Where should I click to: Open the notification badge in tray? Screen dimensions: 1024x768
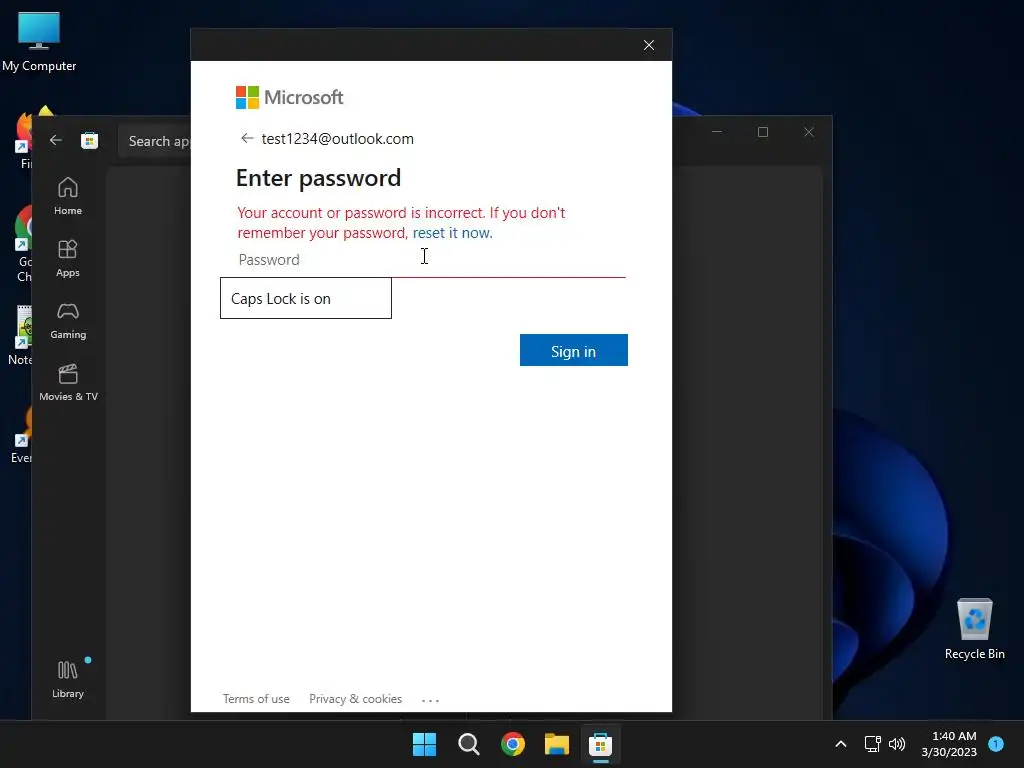996,744
